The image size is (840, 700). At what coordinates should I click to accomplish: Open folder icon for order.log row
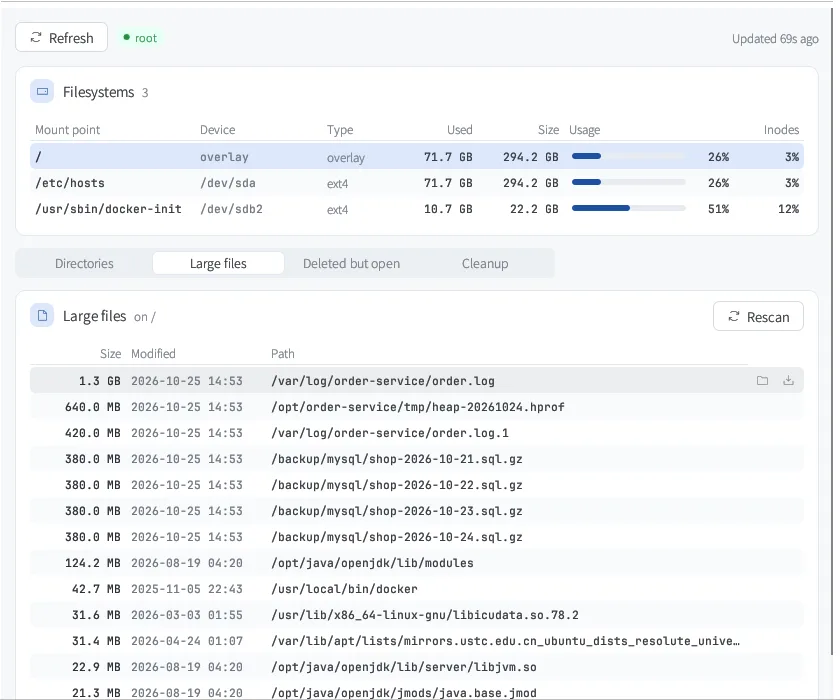[x=762, y=381]
